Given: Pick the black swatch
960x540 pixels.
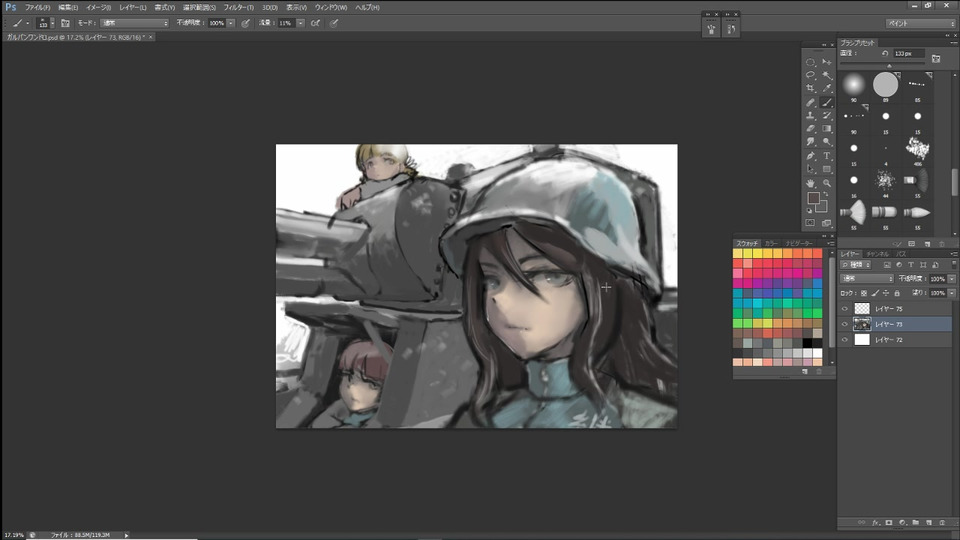Looking at the screenshot, I should (x=808, y=343).
